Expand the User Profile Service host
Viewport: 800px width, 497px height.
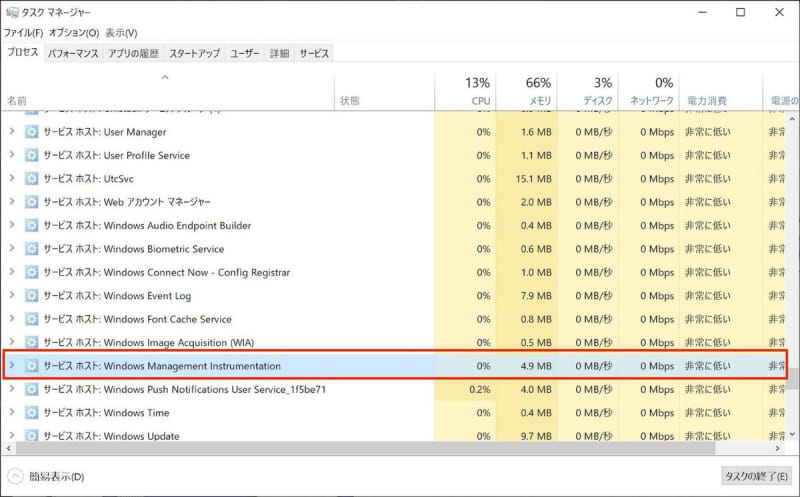coord(12,155)
